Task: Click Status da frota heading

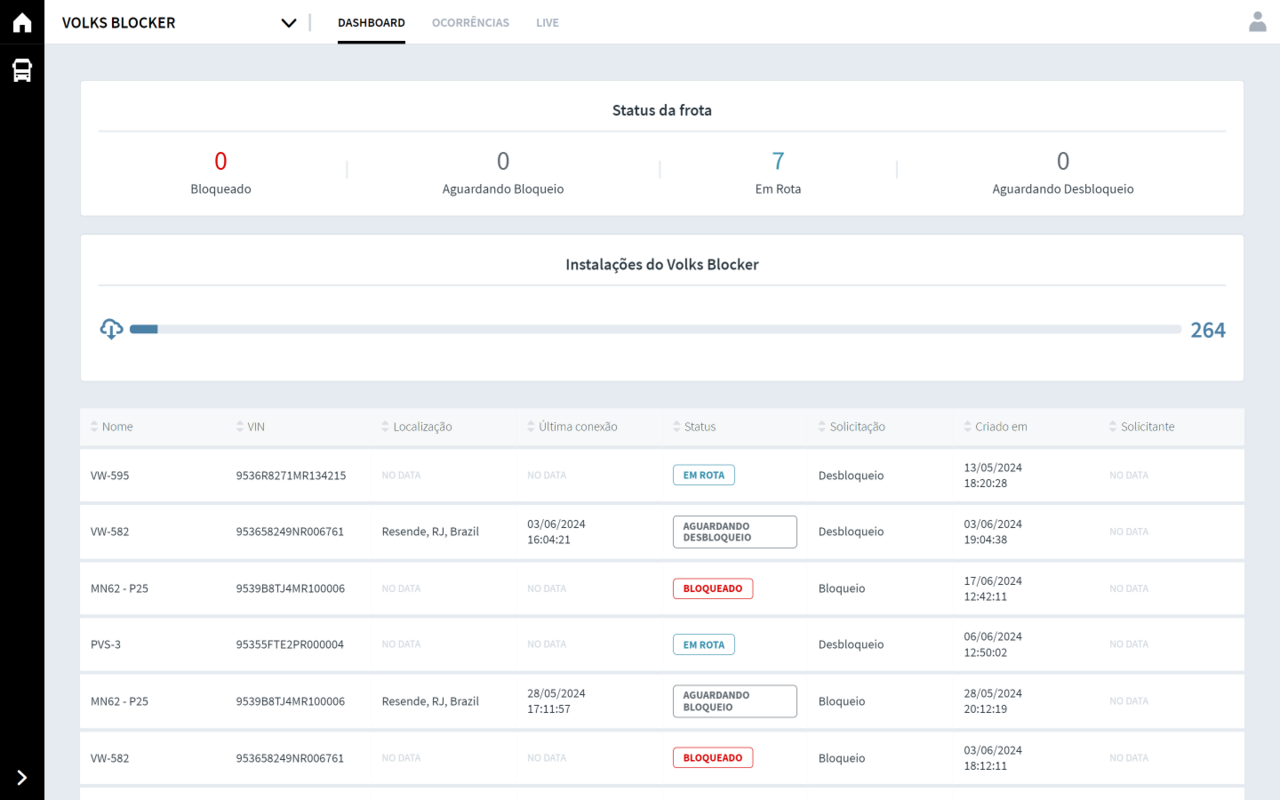Action: (x=662, y=111)
